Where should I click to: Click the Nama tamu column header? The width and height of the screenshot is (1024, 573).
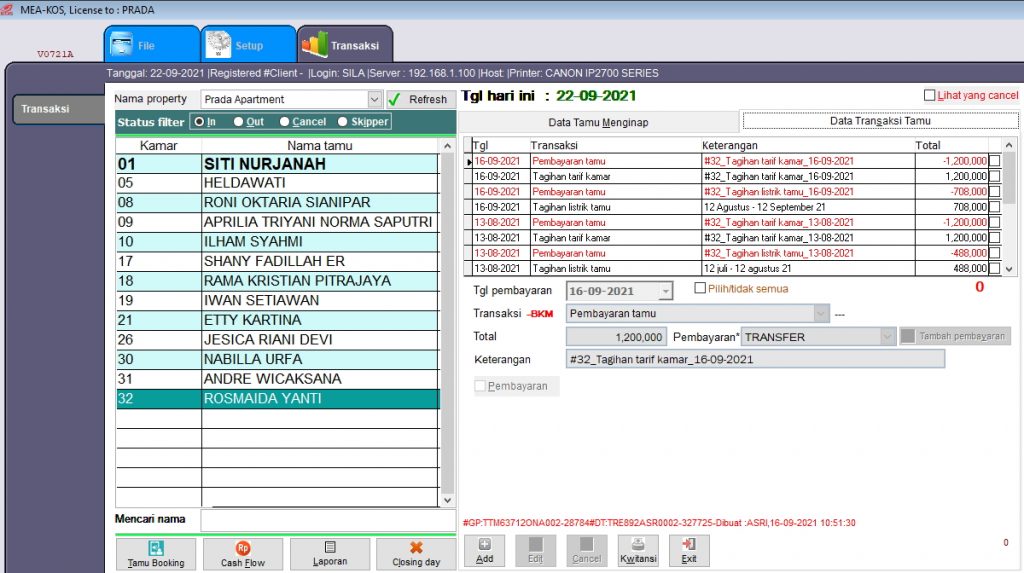320,146
